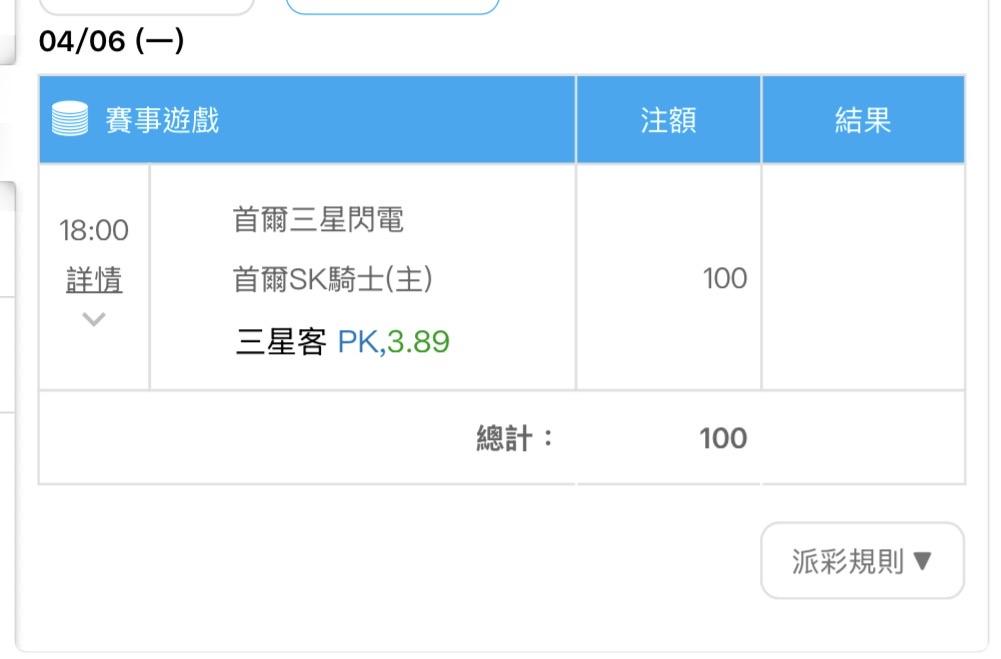Click the coin stack icon beside 賽事遊戲
The width and height of the screenshot is (1001, 659).
[70, 121]
